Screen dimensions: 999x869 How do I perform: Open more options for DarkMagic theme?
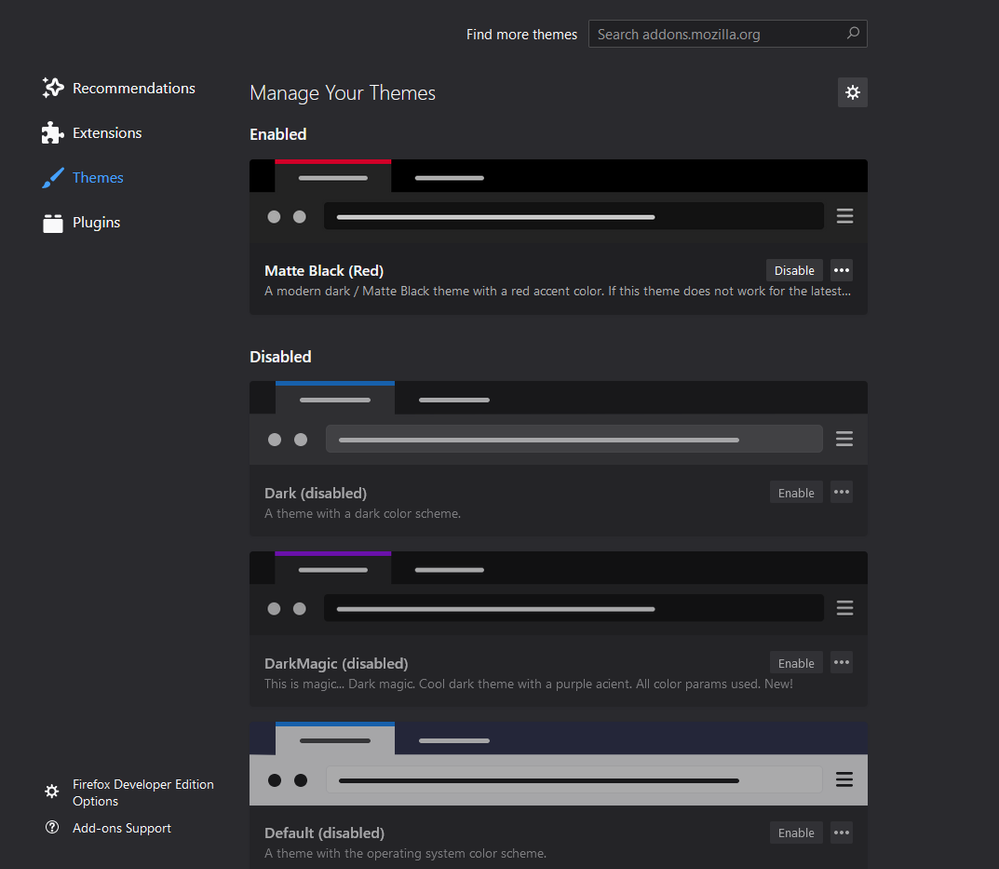tap(842, 663)
